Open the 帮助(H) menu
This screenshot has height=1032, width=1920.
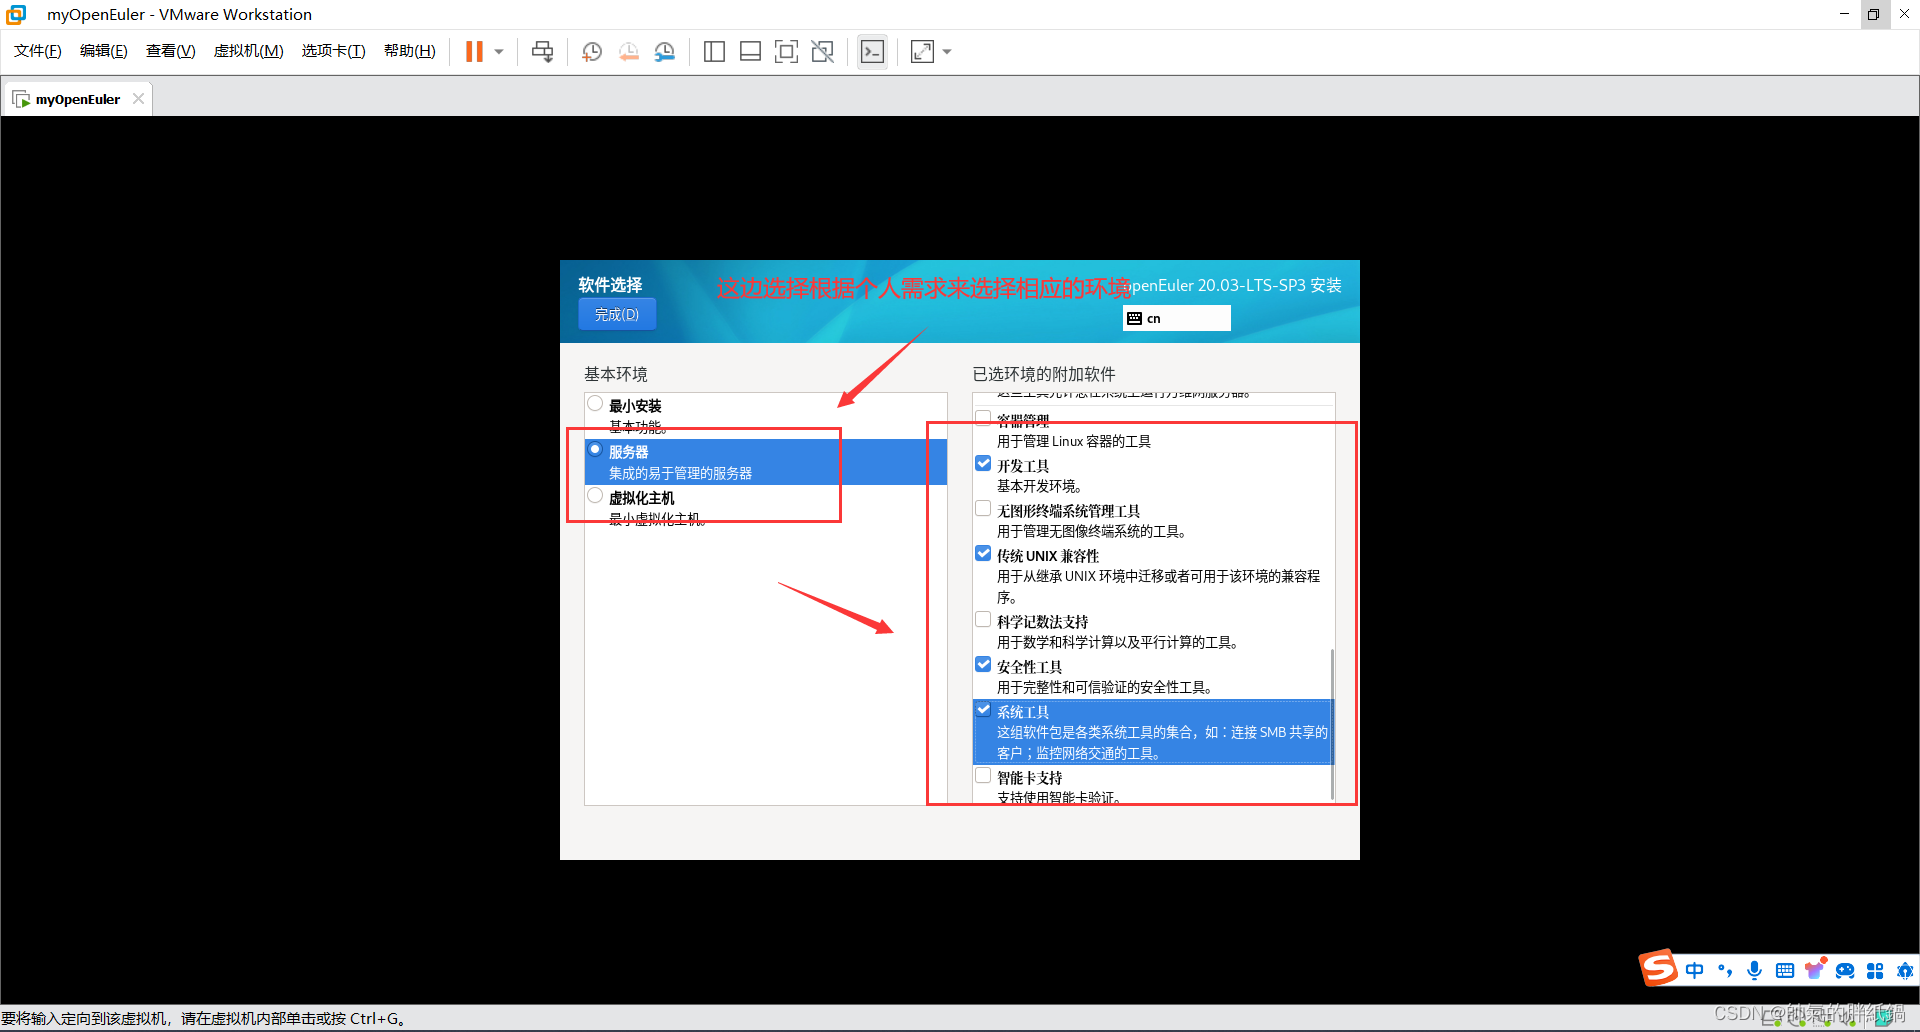410,51
